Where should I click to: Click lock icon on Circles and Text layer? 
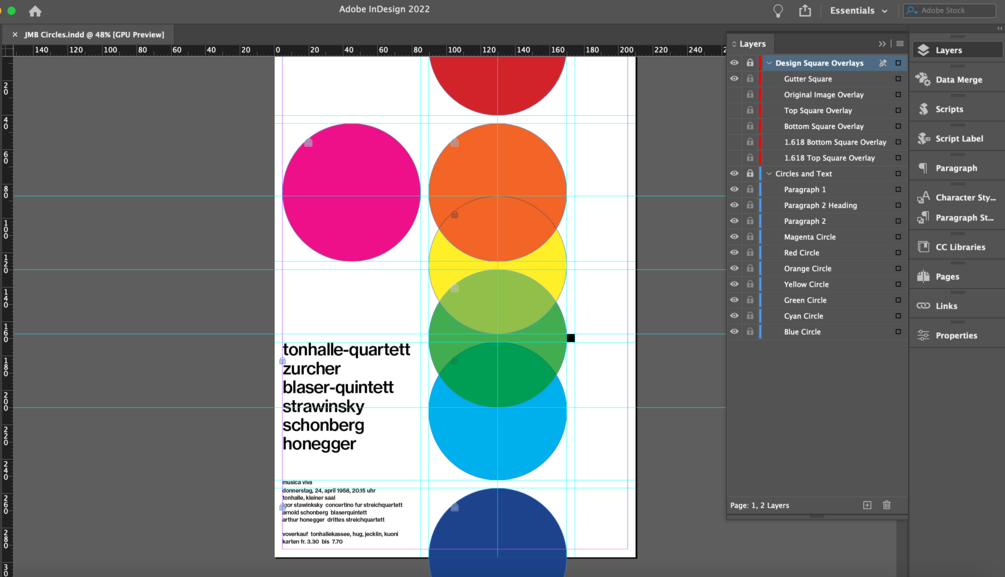pyautogui.click(x=750, y=174)
